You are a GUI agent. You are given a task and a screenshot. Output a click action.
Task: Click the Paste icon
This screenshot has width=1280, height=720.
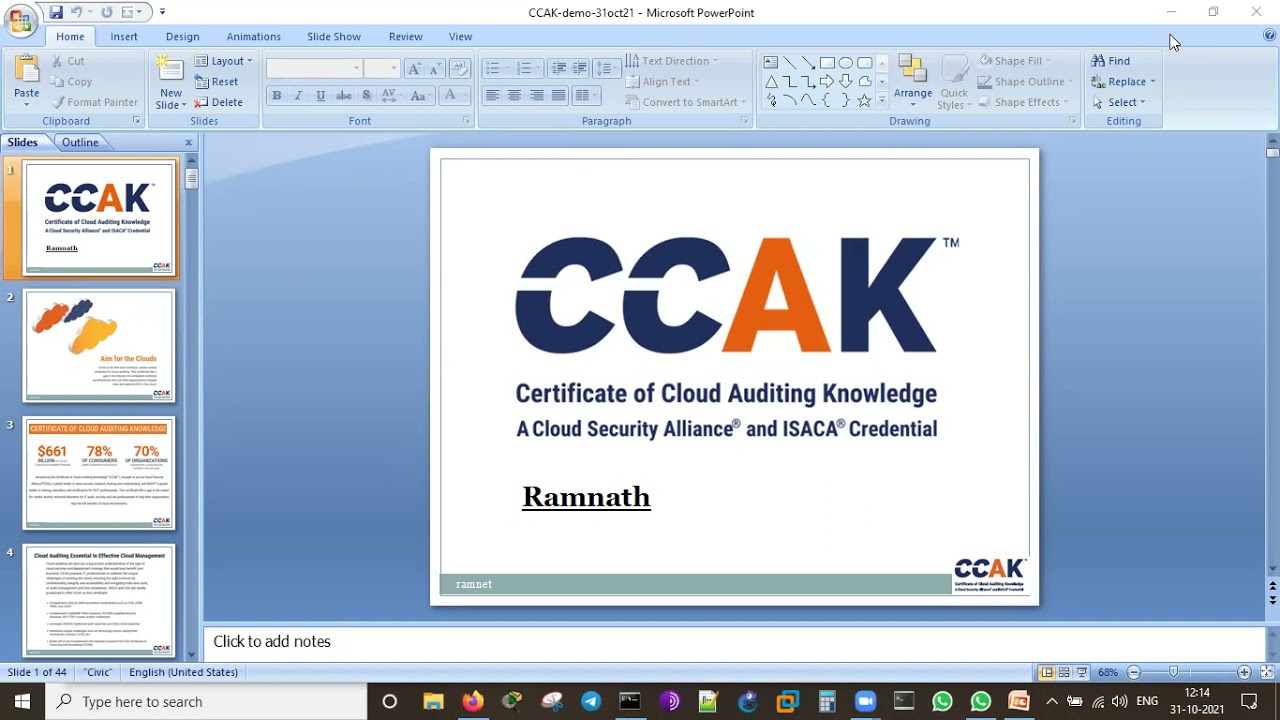[x=27, y=70]
